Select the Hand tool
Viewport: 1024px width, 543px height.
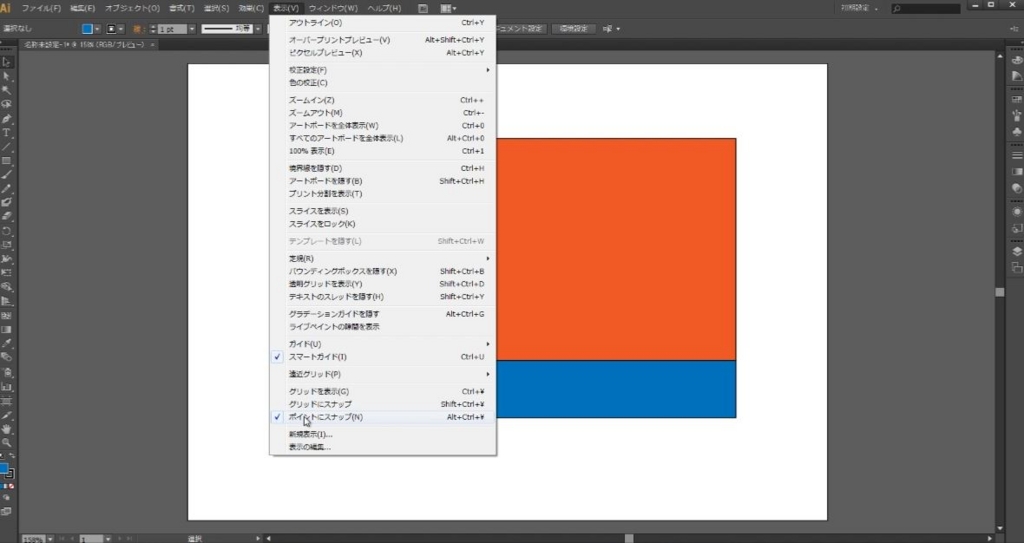point(7,429)
